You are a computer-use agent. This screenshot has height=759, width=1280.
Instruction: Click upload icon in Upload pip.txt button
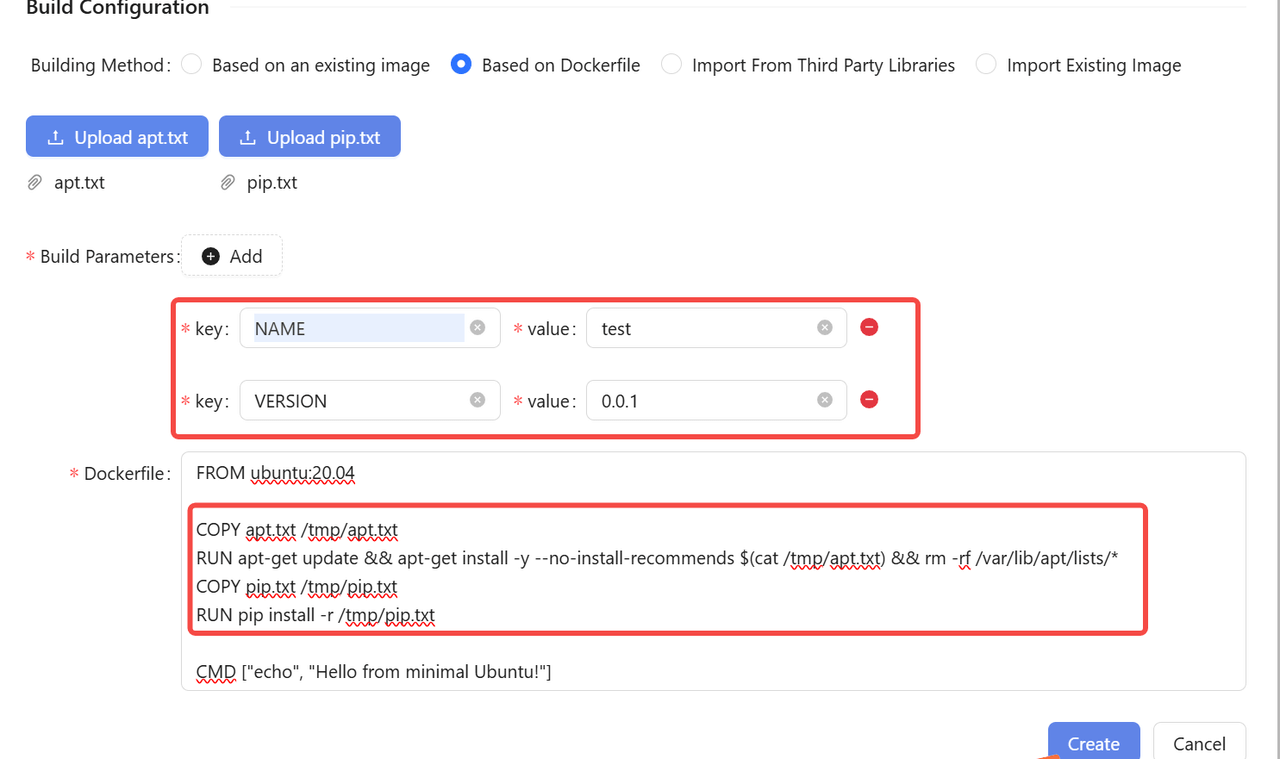[248, 137]
